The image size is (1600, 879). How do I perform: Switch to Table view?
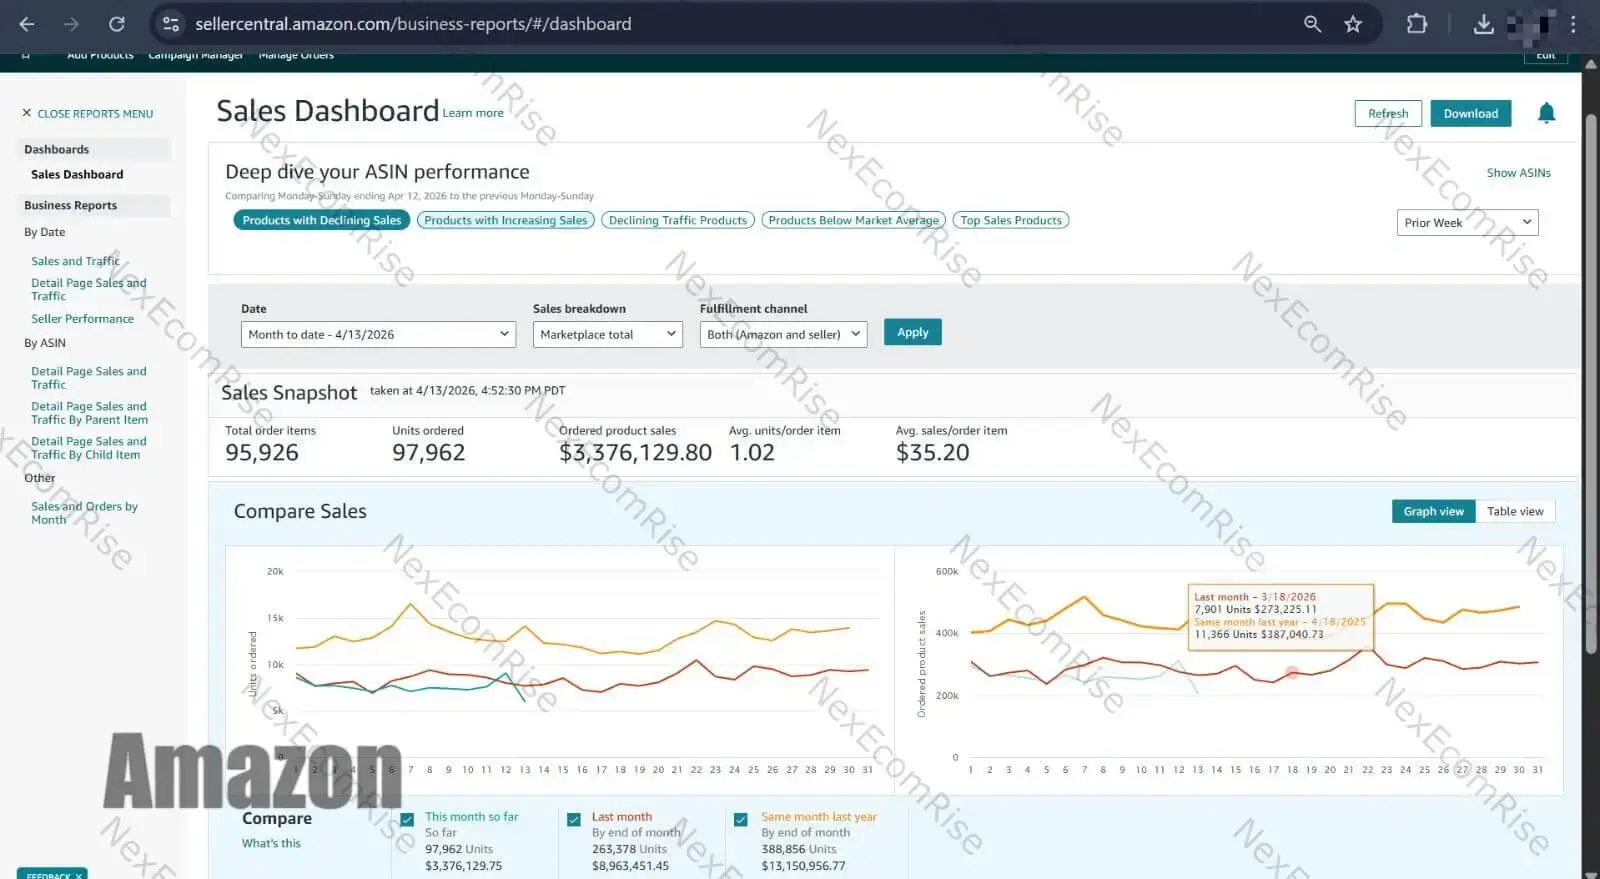[1515, 511]
